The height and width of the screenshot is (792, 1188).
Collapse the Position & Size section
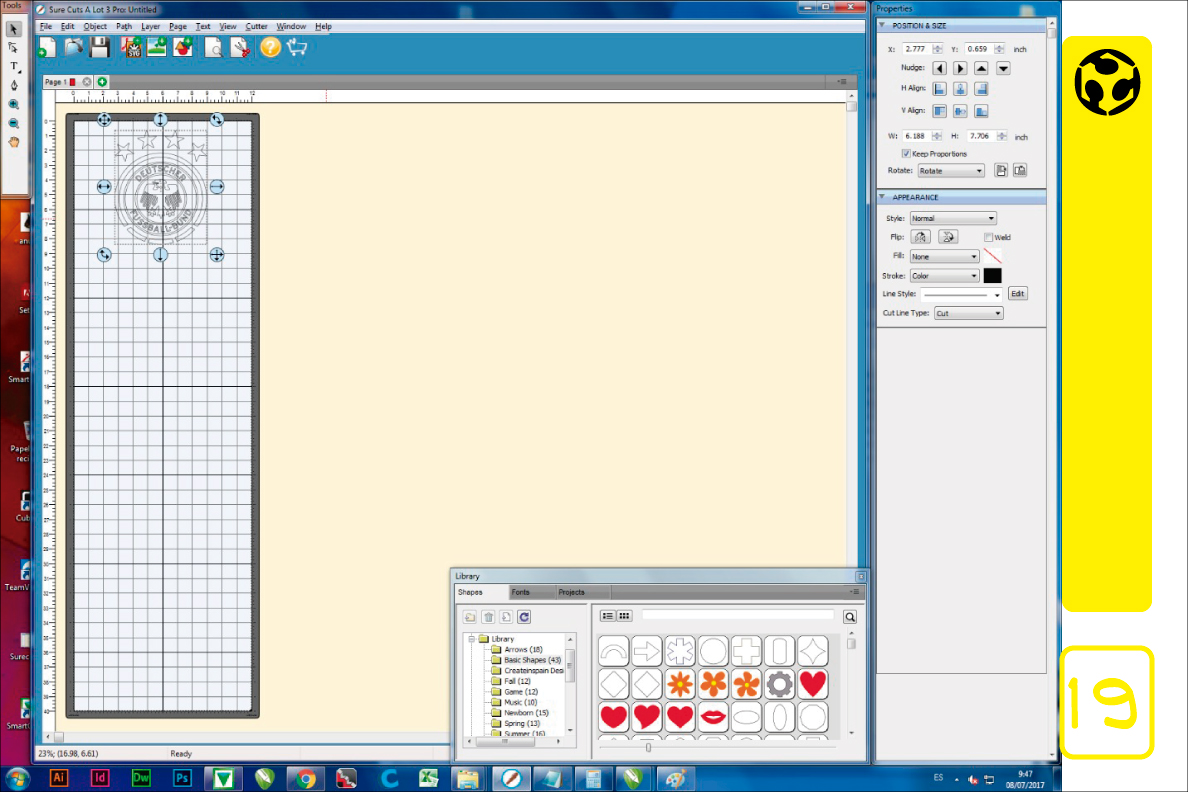(x=882, y=26)
